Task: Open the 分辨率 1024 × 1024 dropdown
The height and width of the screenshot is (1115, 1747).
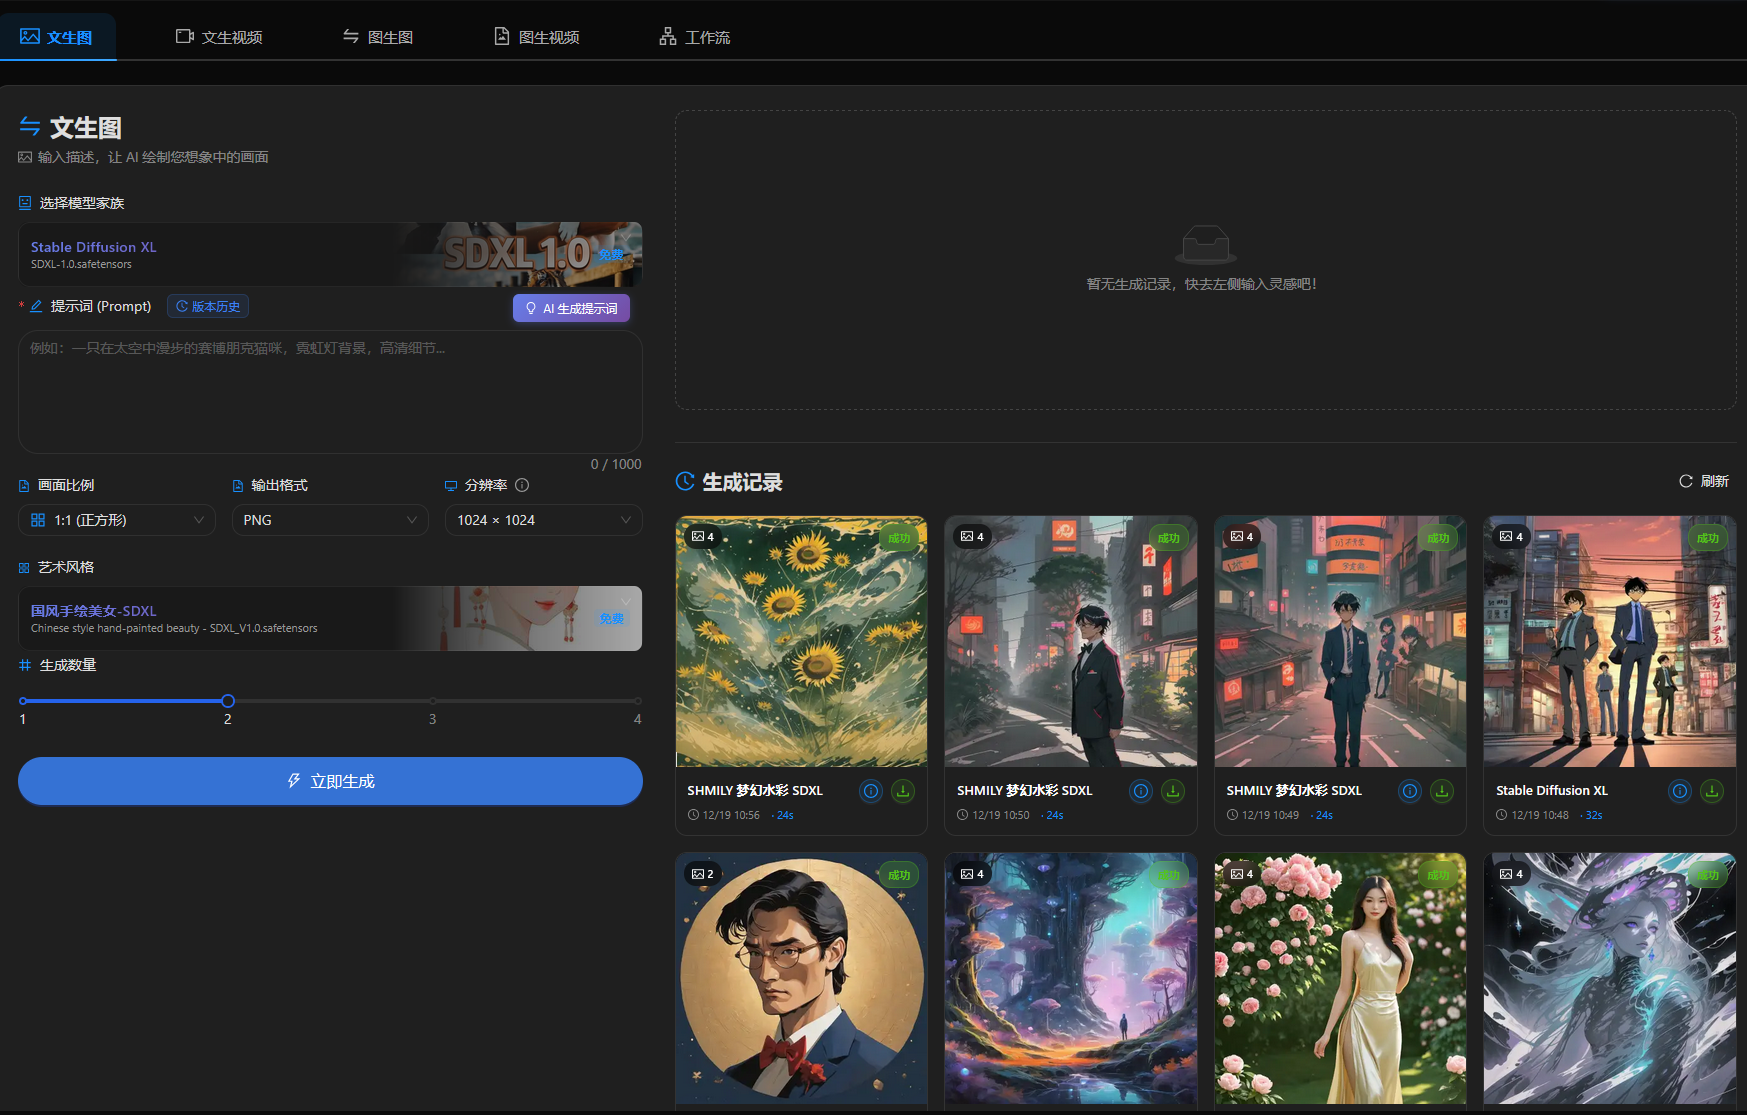Action: coord(543,520)
